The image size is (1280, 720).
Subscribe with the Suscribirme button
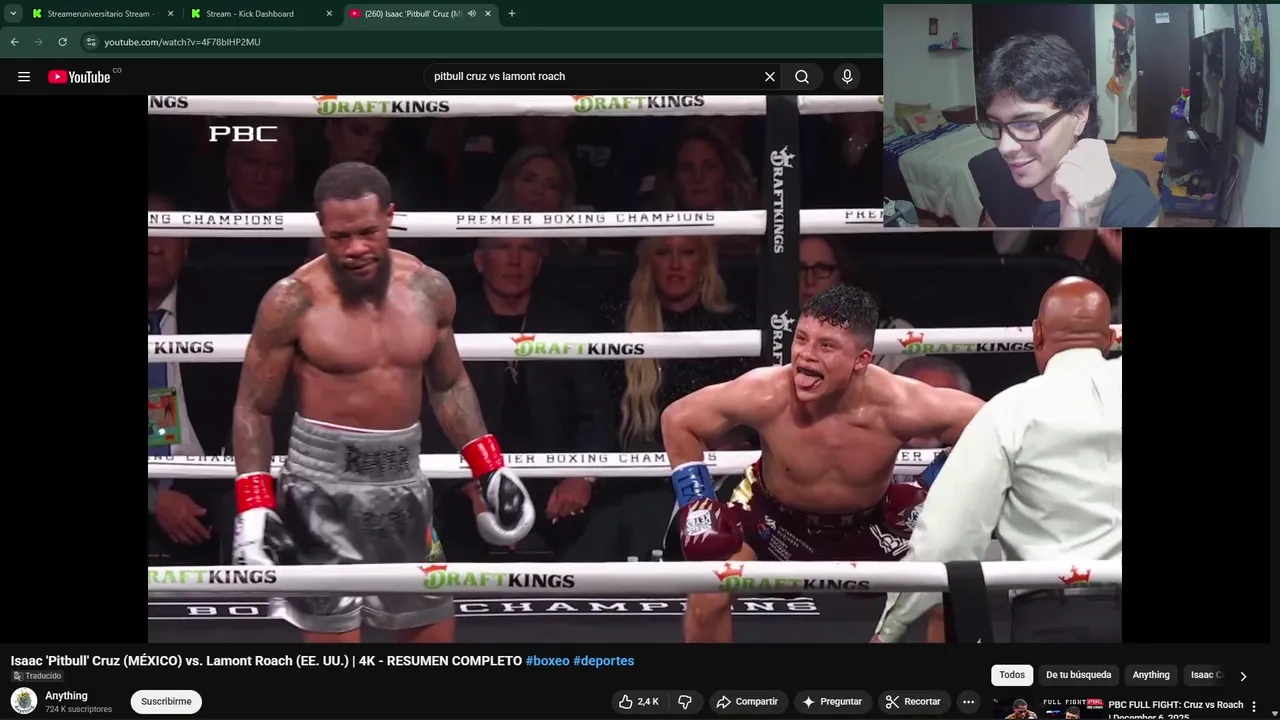click(x=166, y=702)
